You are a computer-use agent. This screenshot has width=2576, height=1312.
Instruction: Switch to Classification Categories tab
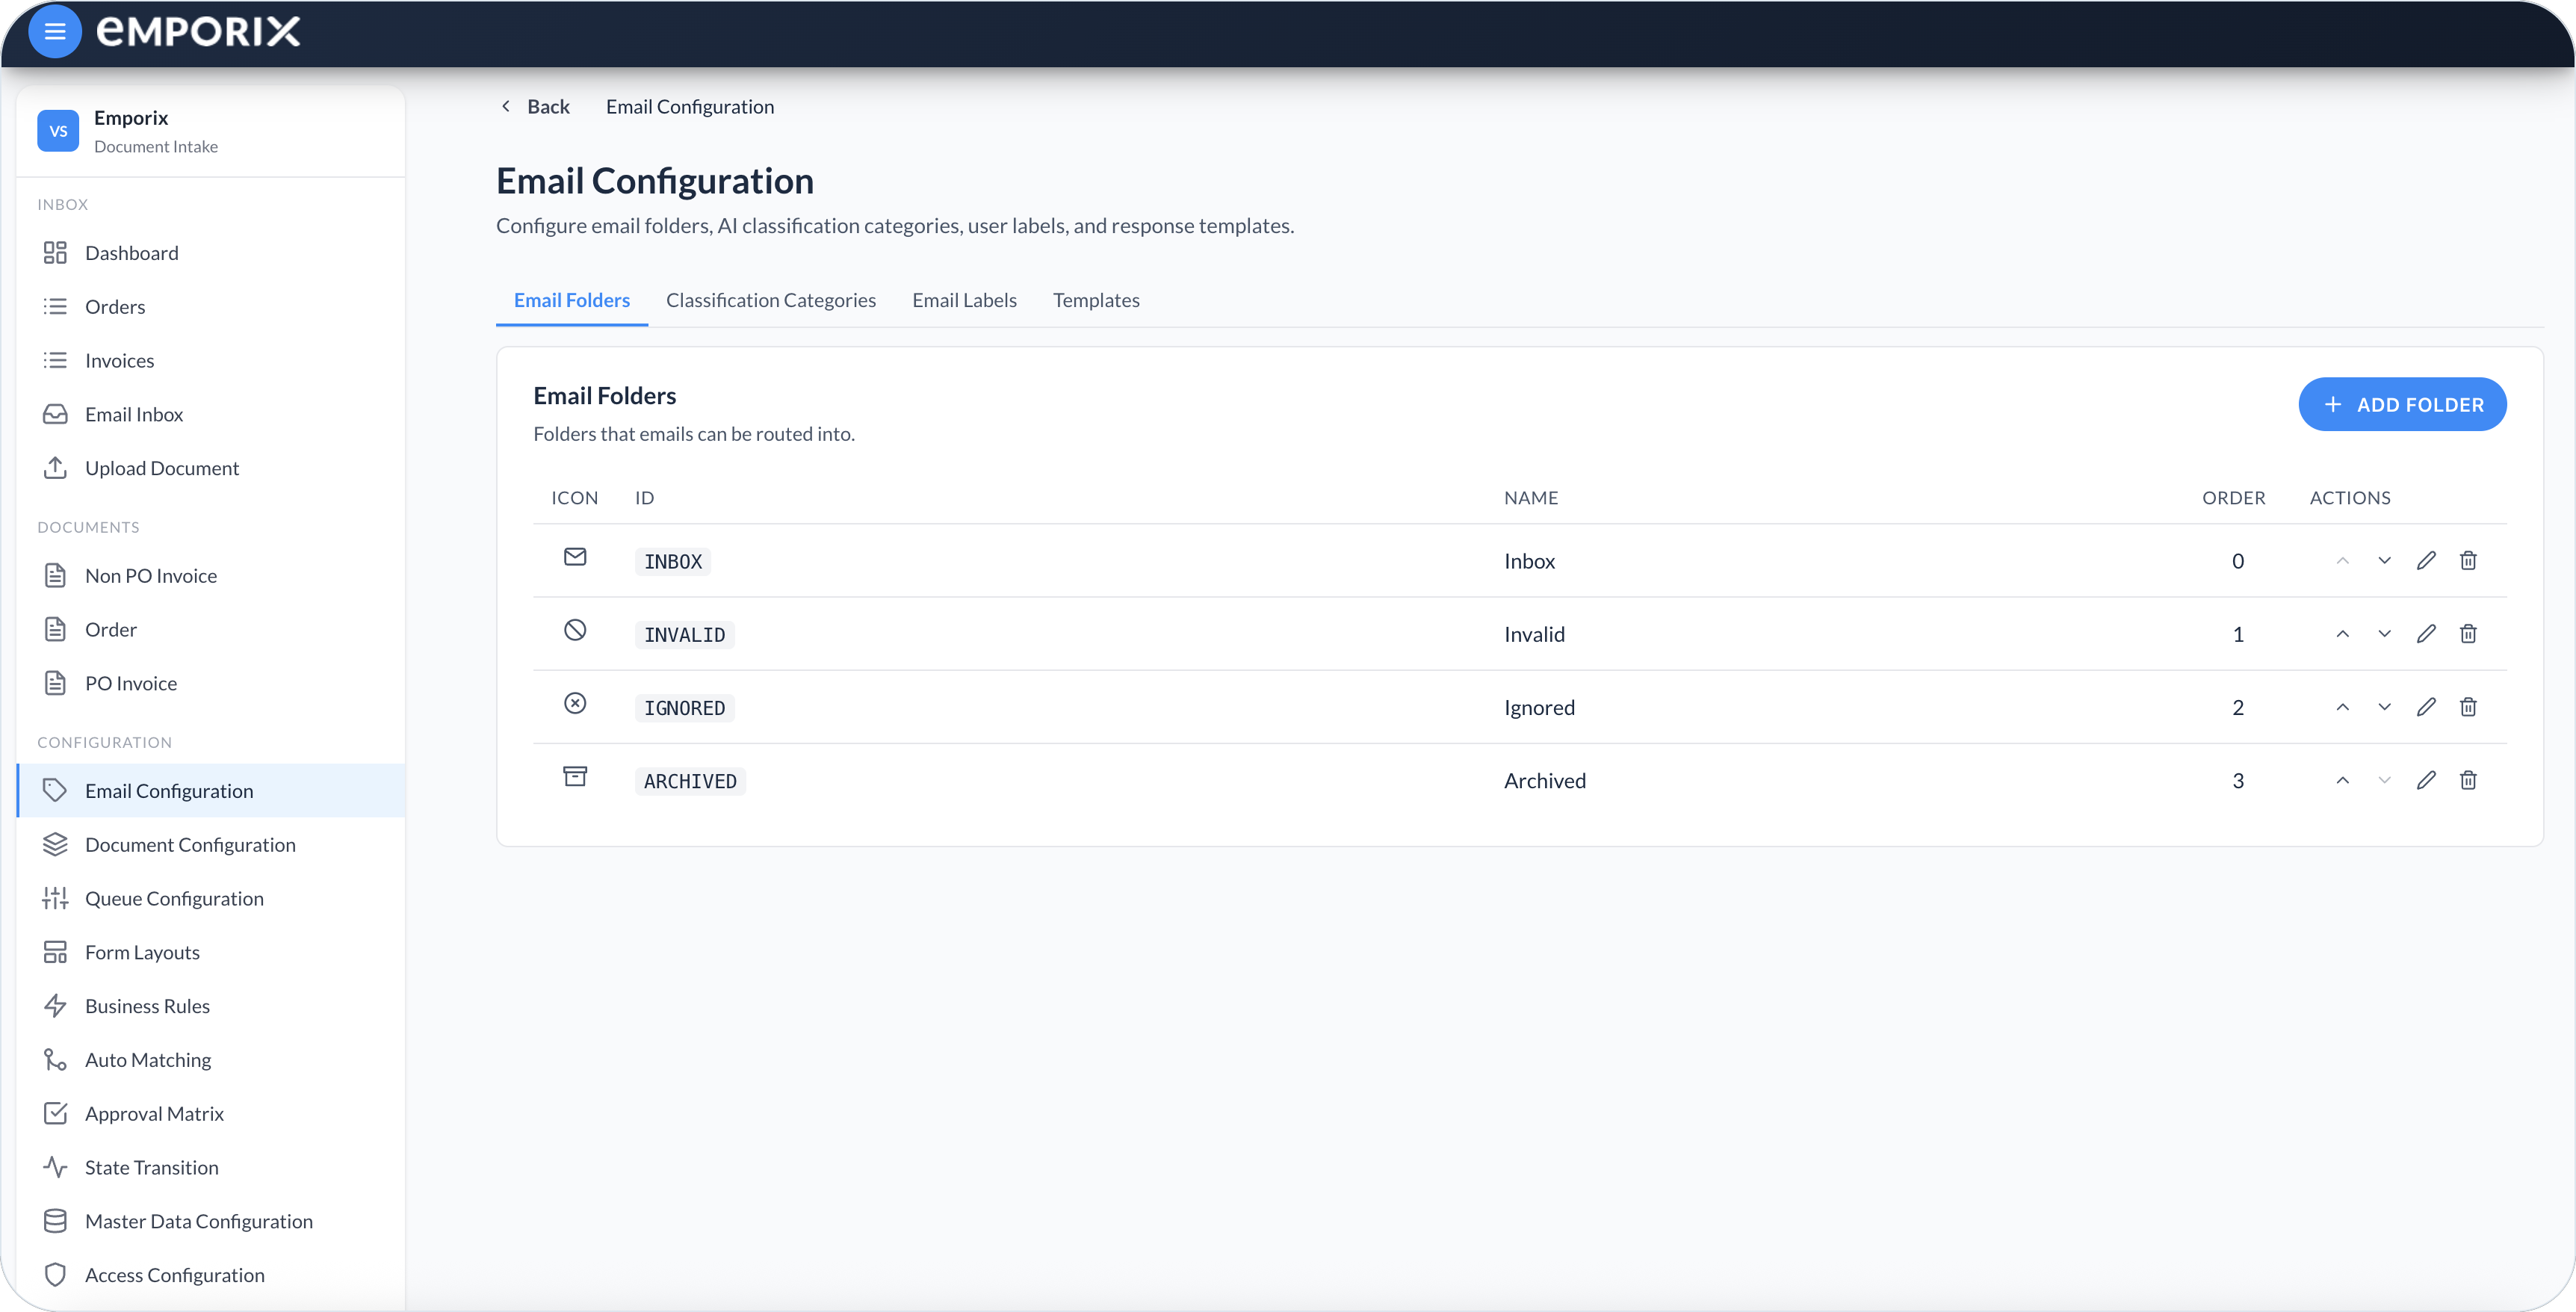[x=771, y=300]
